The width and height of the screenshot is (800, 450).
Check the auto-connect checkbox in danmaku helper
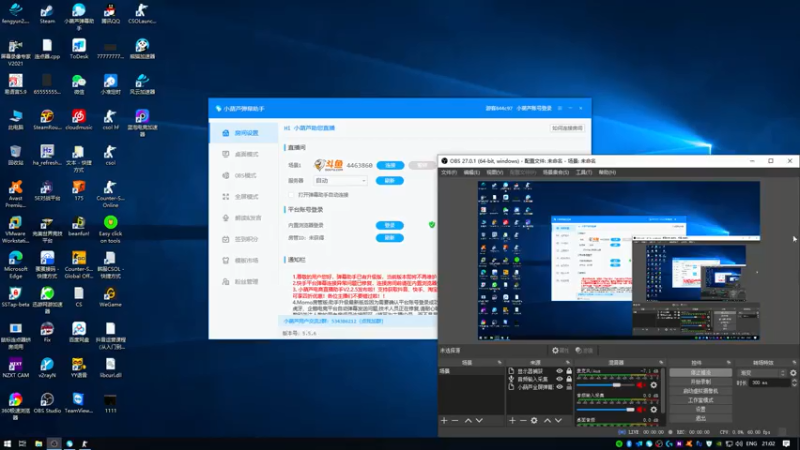(x=291, y=195)
